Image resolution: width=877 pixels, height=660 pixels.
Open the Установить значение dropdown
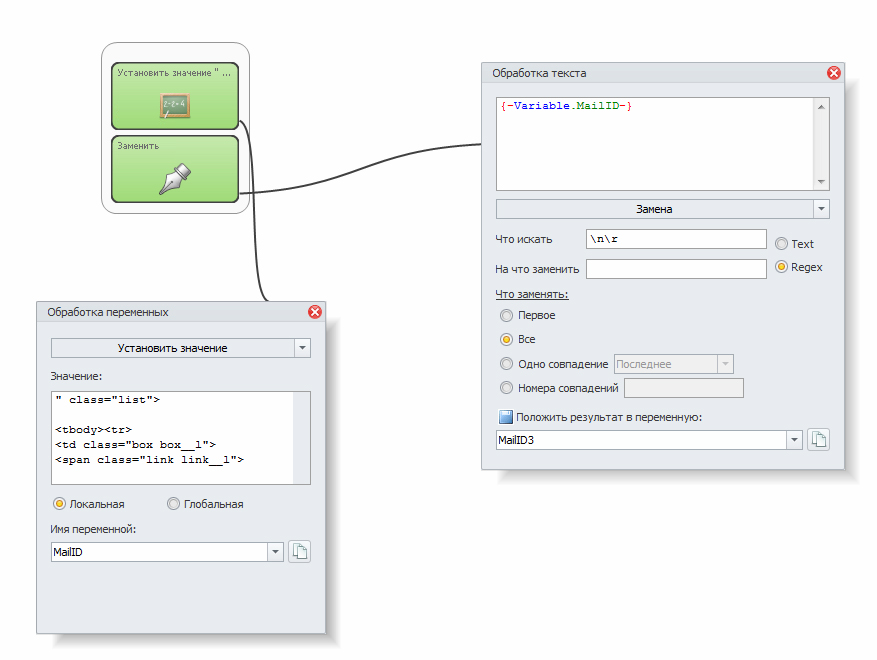click(x=302, y=348)
